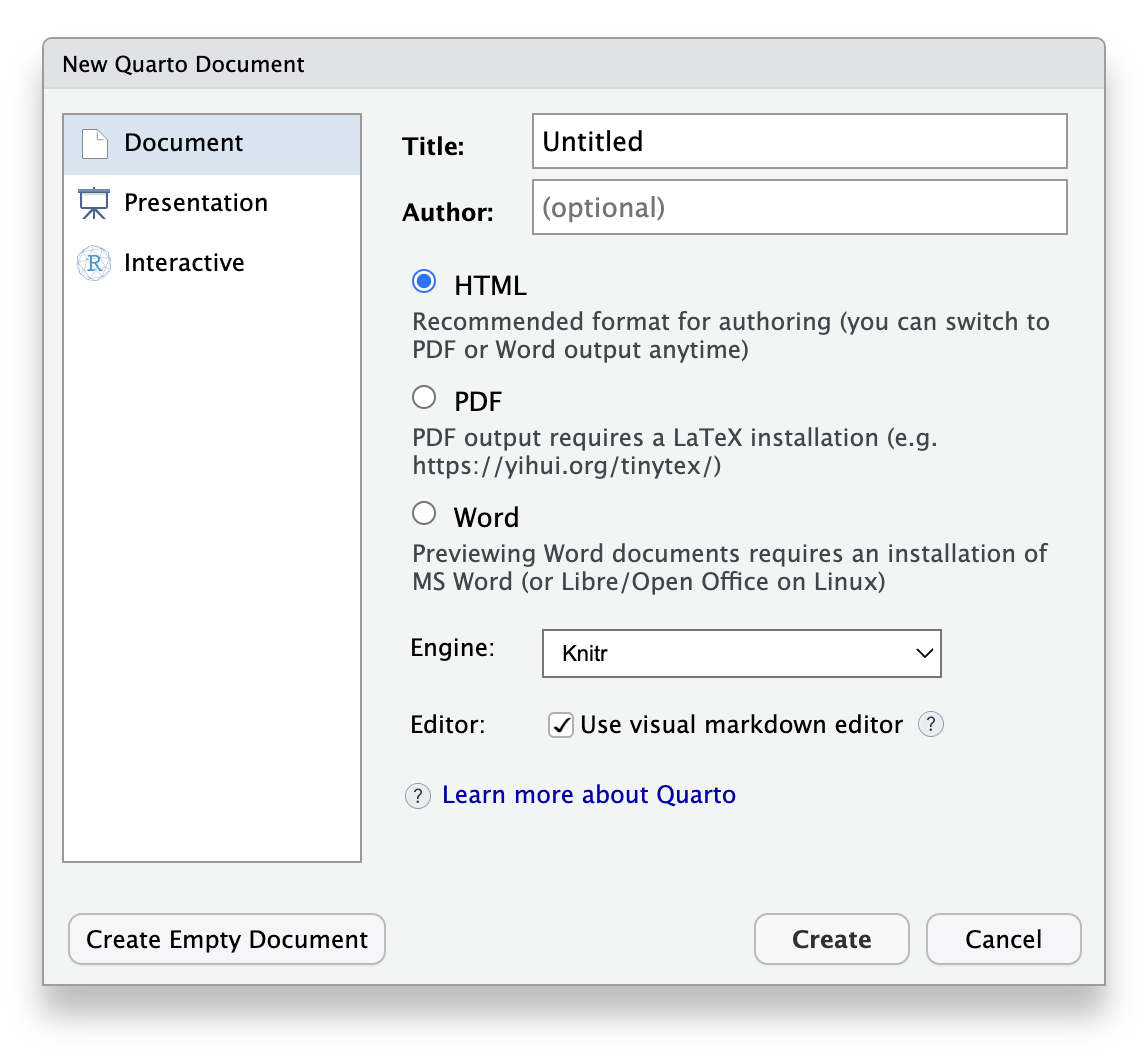Click the Document page icon

point(94,143)
